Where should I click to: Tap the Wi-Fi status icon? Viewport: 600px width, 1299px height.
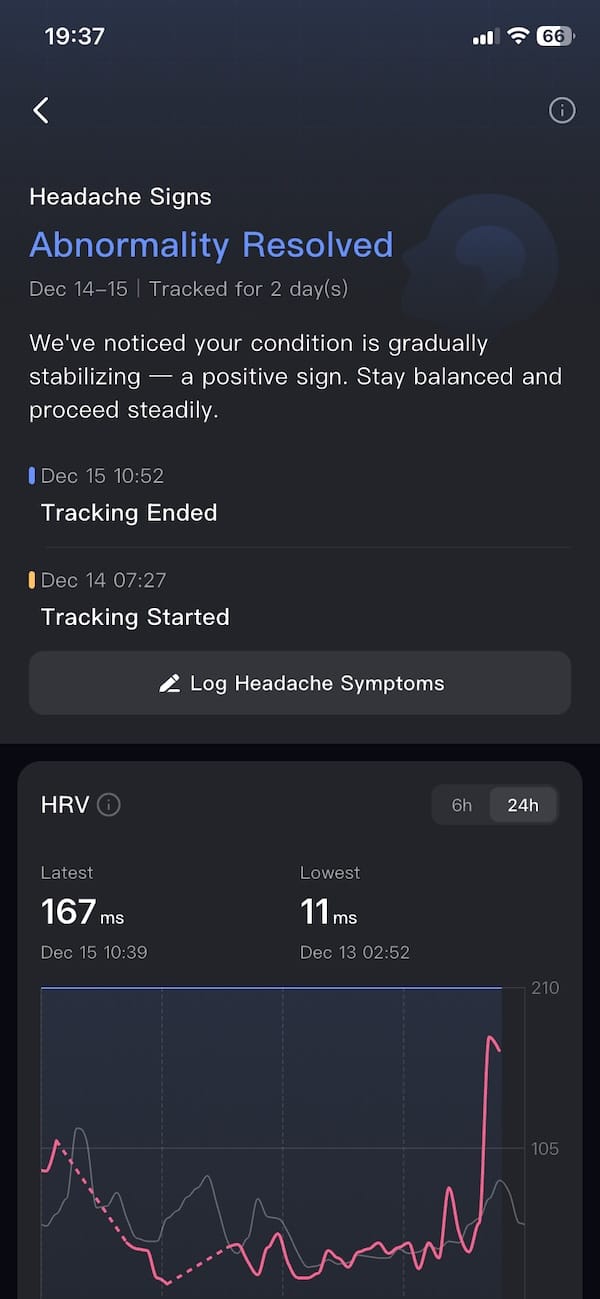coord(518,36)
